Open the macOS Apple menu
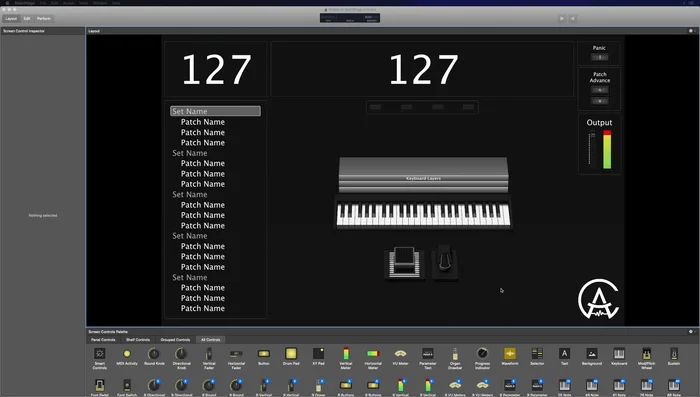This screenshot has width=700, height=397. click(7, 3)
